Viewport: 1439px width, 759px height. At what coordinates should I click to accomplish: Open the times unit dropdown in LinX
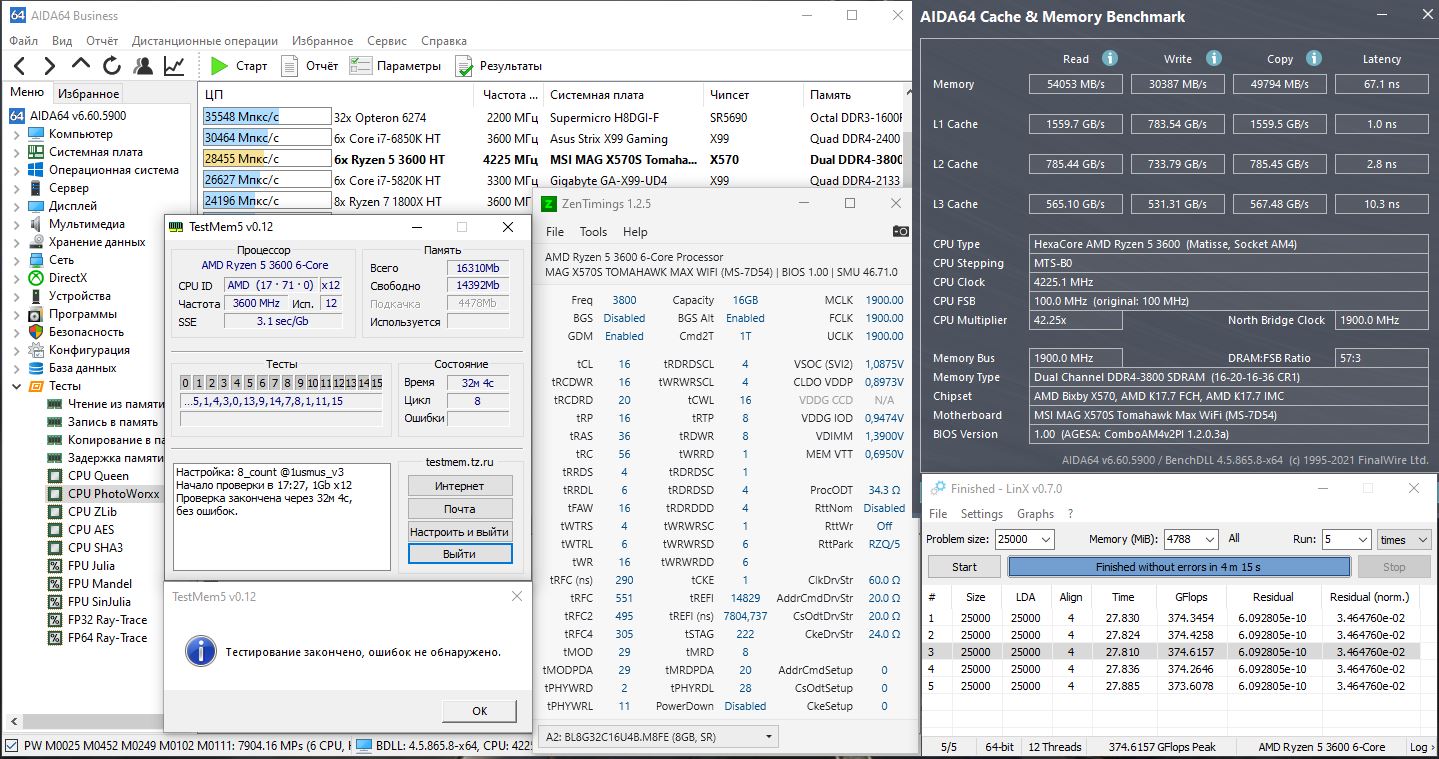click(1405, 539)
